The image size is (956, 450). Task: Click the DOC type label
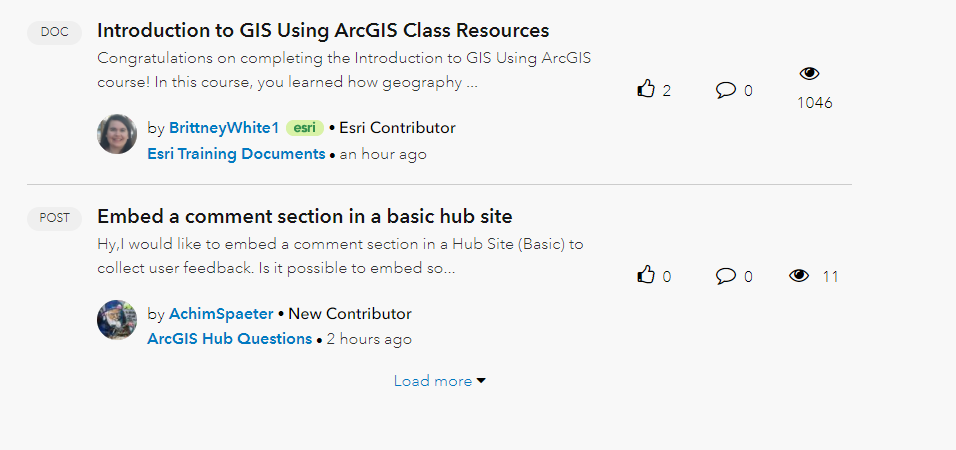[54, 32]
